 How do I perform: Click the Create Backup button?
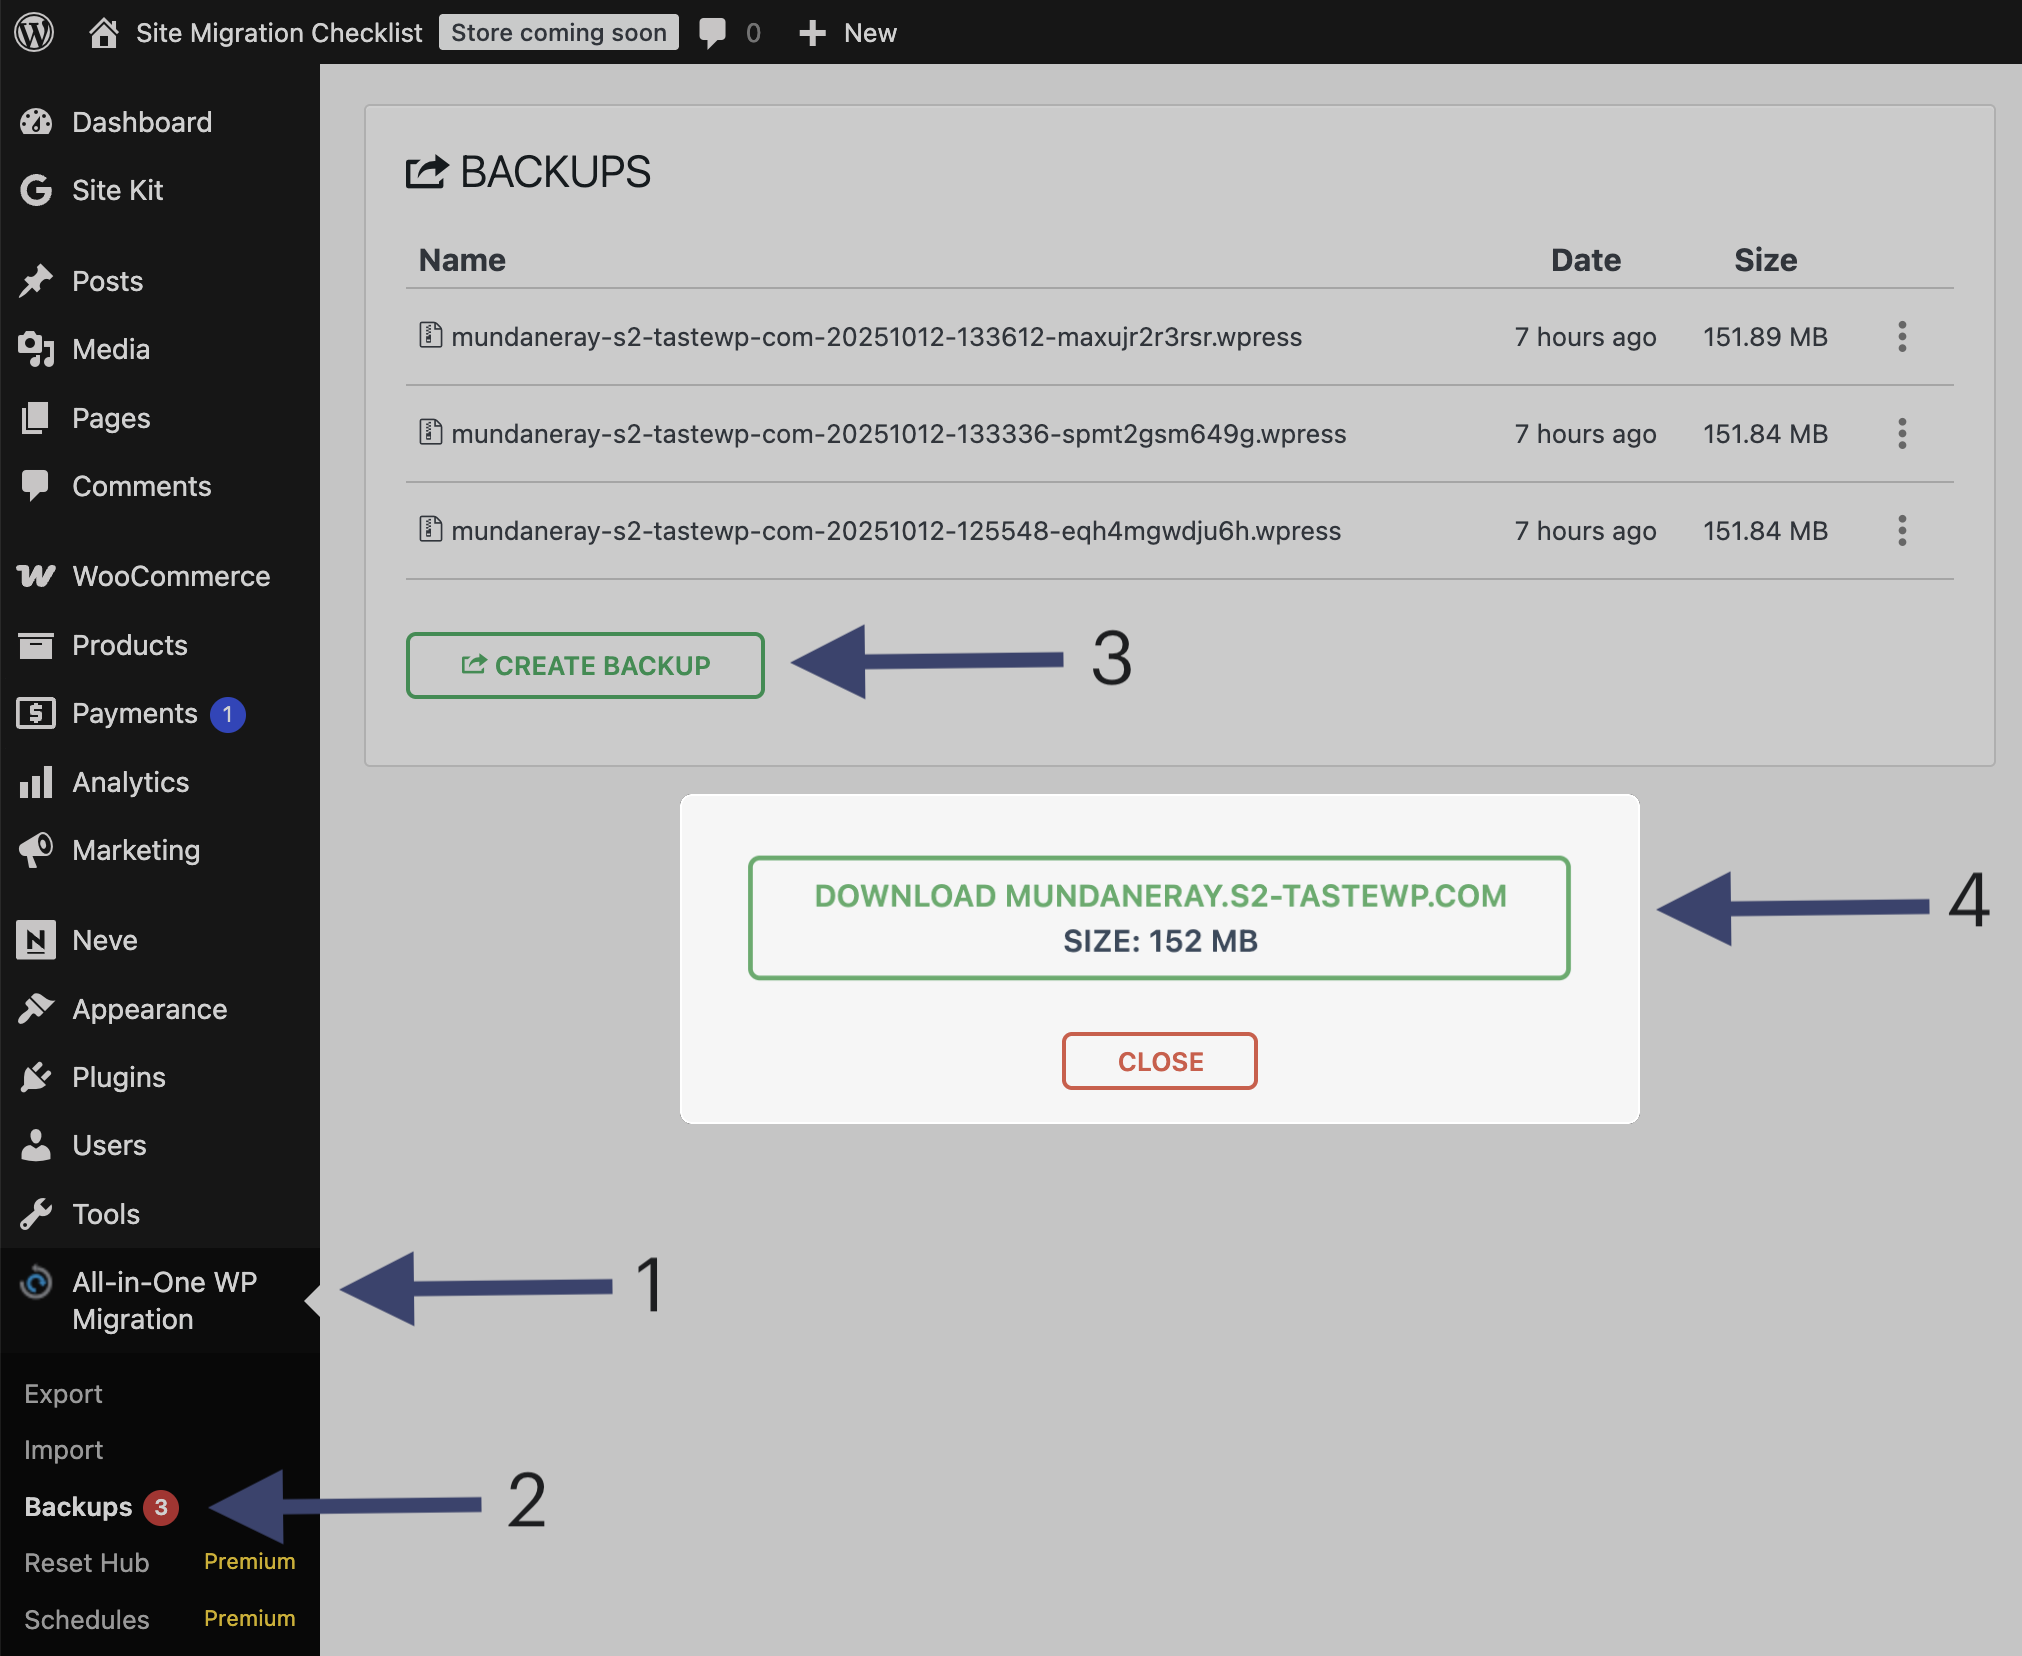point(585,666)
